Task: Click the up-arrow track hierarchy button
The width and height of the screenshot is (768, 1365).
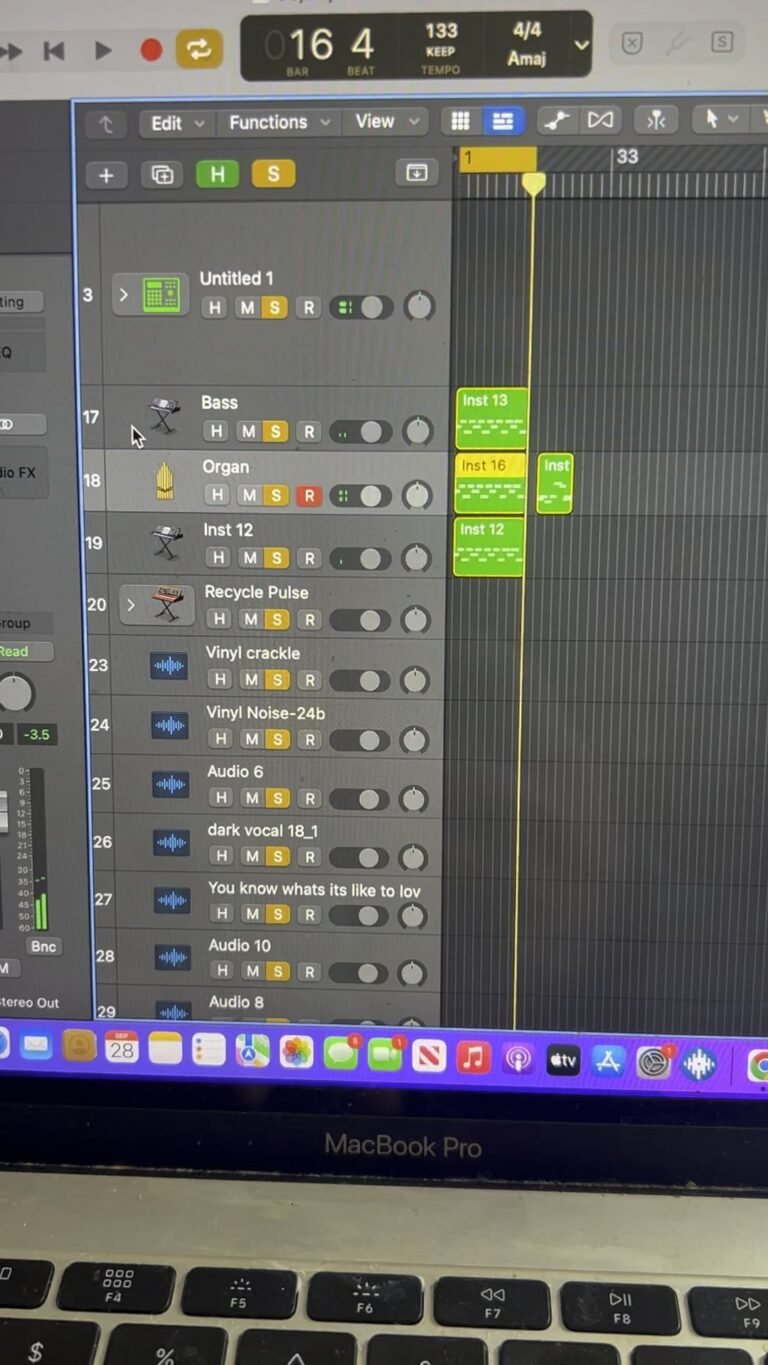Action: [x=106, y=124]
